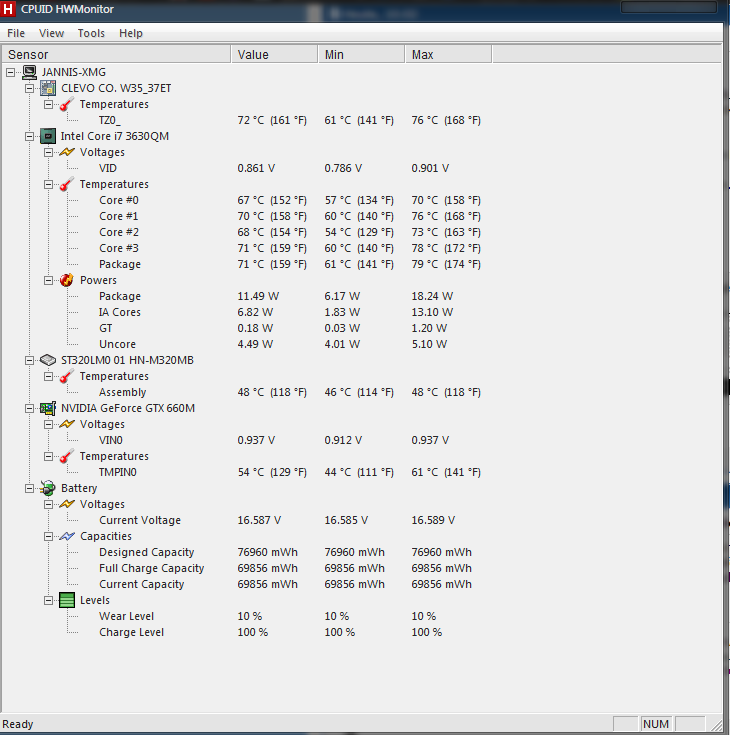The width and height of the screenshot is (730, 735).
Task: Click the lightning Voltages icon under NVIDIA GeForce
Action: pyautogui.click(x=67, y=424)
